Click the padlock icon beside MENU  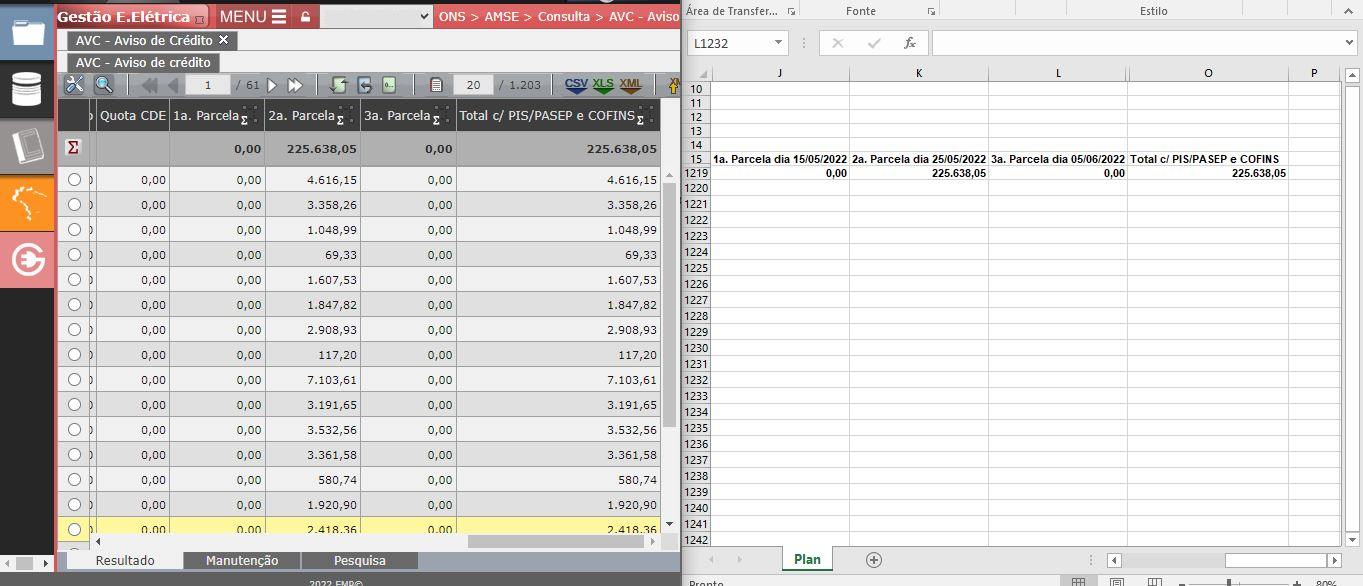pos(305,17)
